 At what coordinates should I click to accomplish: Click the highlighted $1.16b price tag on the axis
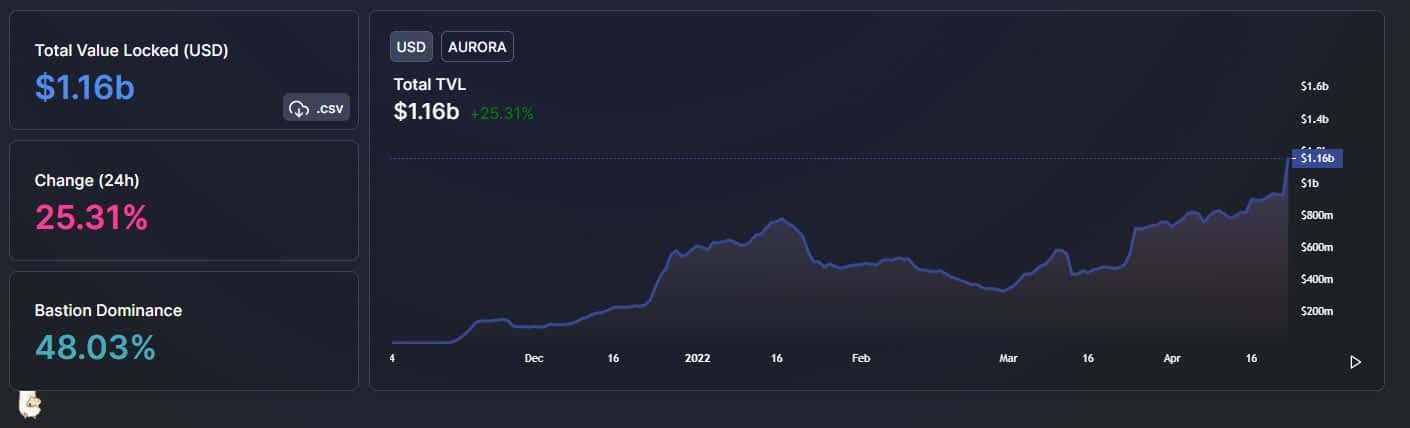tap(1317, 158)
